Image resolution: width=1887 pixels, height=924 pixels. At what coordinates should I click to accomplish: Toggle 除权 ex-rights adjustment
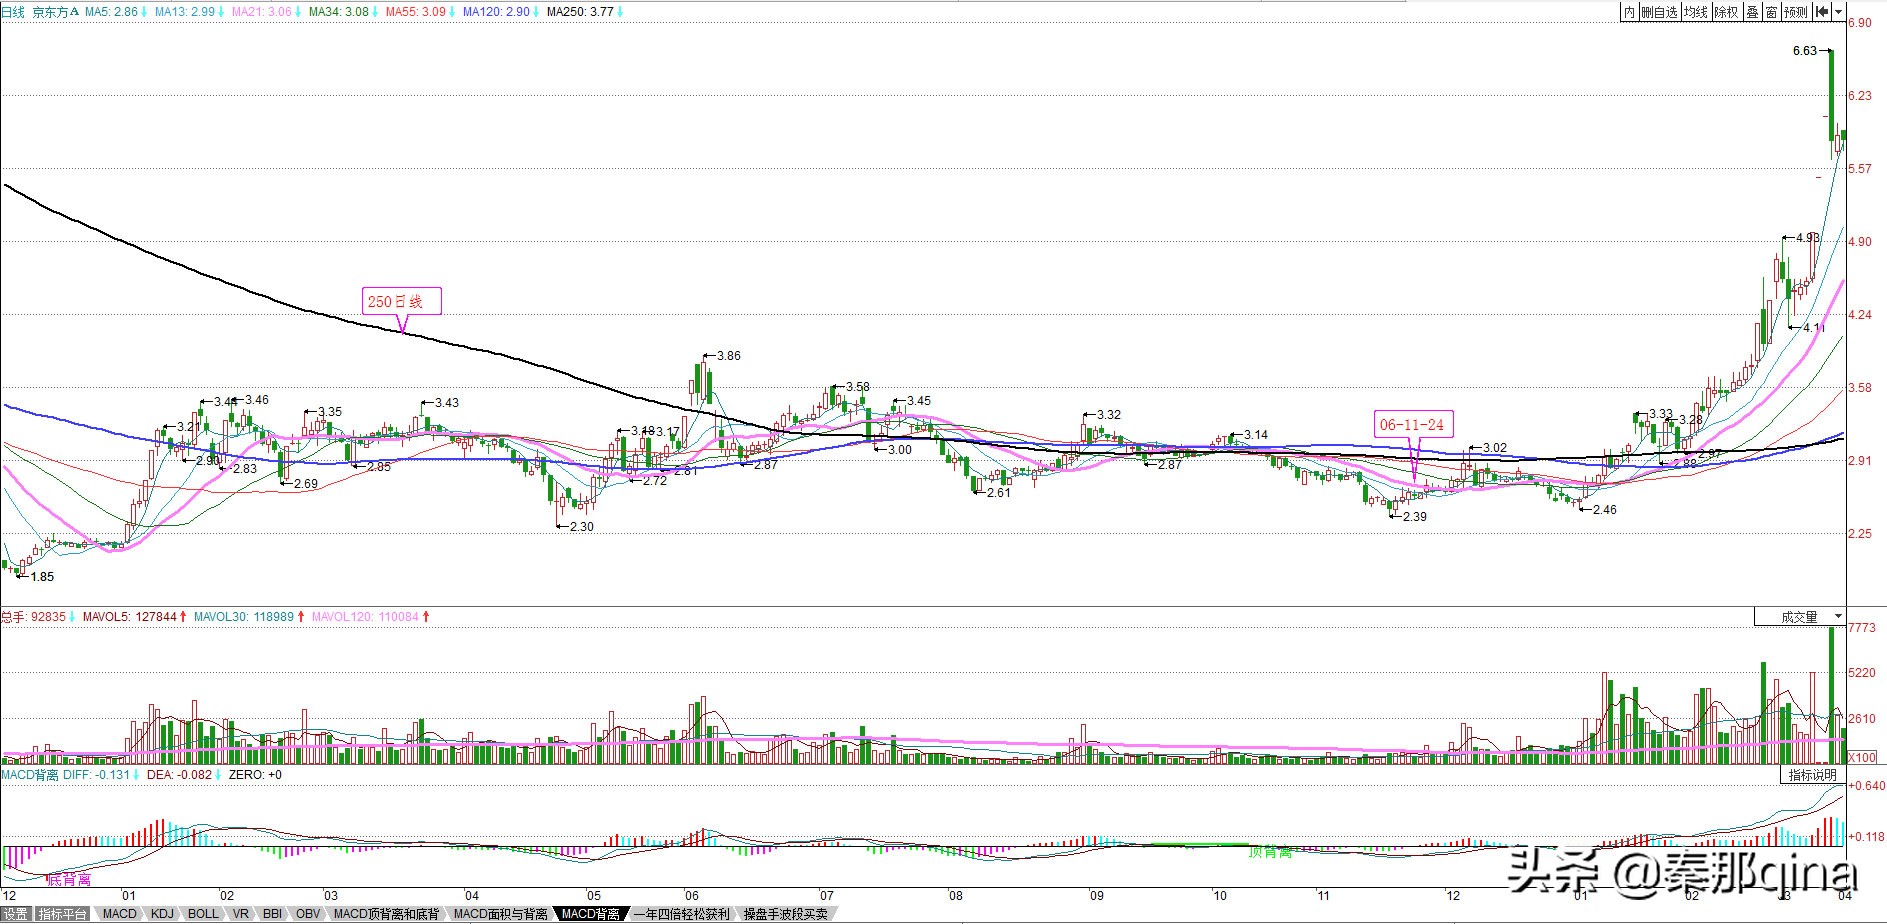pos(1726,12)
